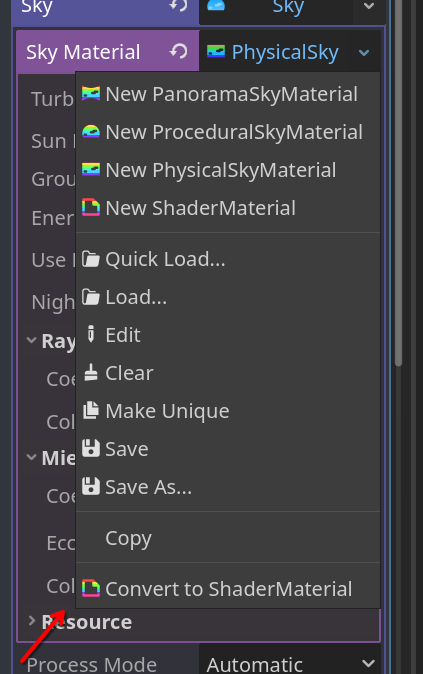Open the PhysicalSky resource dropdown arrow
The width and height of the screenshot is (423, 674).
[364, 52]
